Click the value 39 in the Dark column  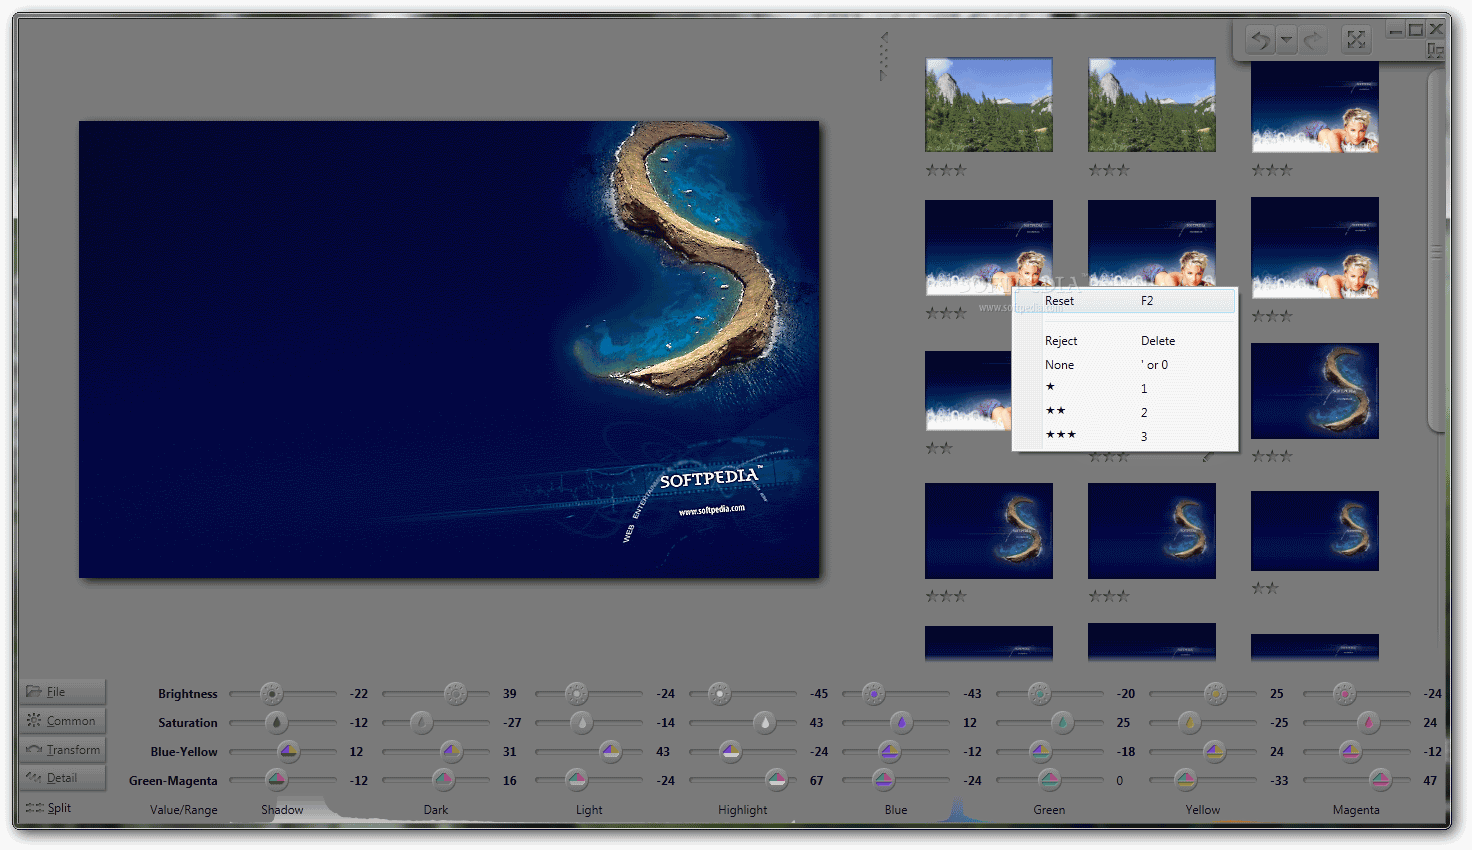[x=510, y=693]
